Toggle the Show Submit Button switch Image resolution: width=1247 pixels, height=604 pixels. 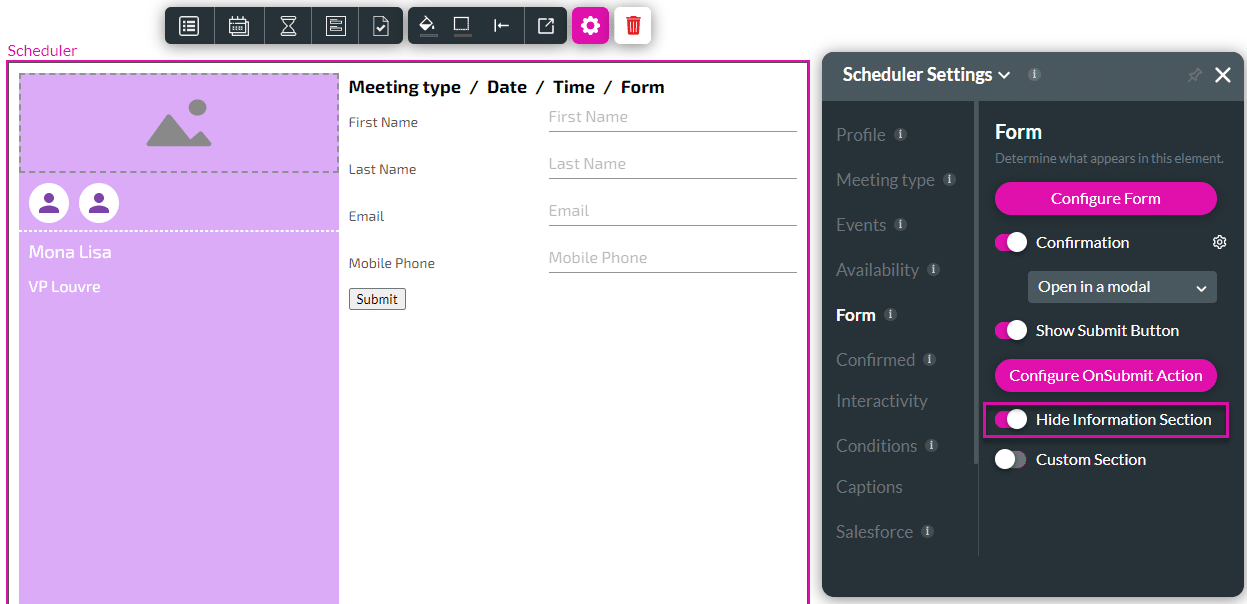(x=1011, y=330)
